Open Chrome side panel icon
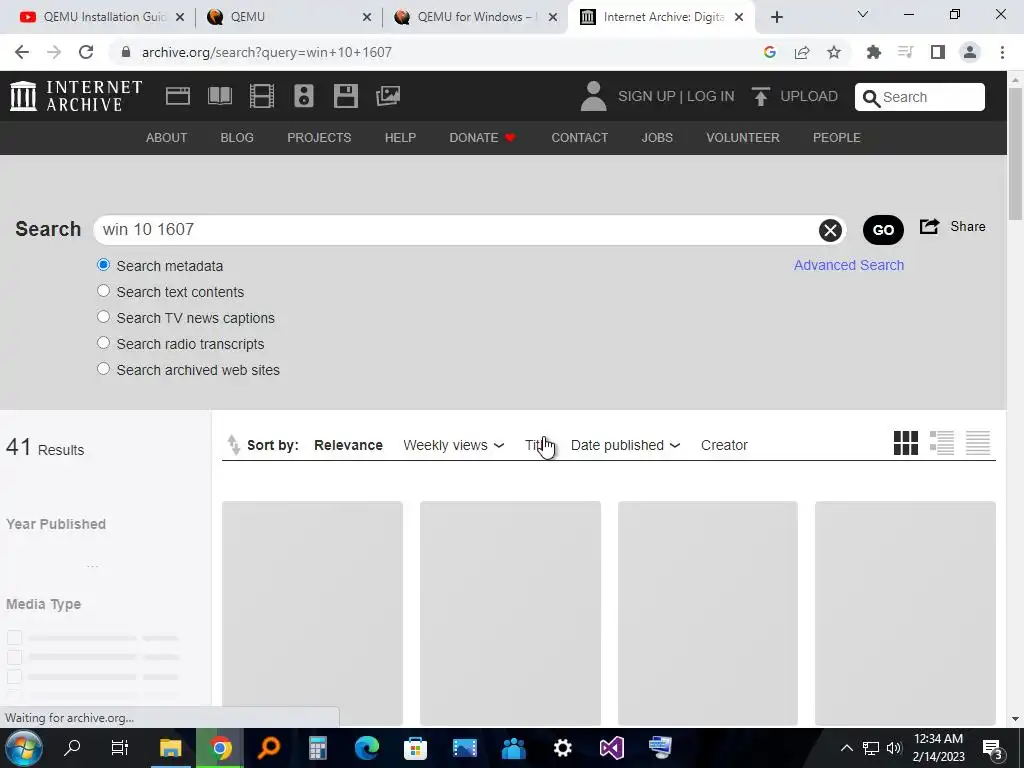This screenshot has width=1024, height=768. point(938,52)
